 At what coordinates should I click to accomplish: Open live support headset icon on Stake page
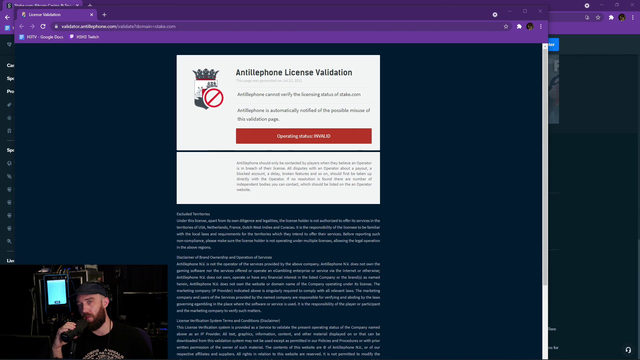pos(628,350)
